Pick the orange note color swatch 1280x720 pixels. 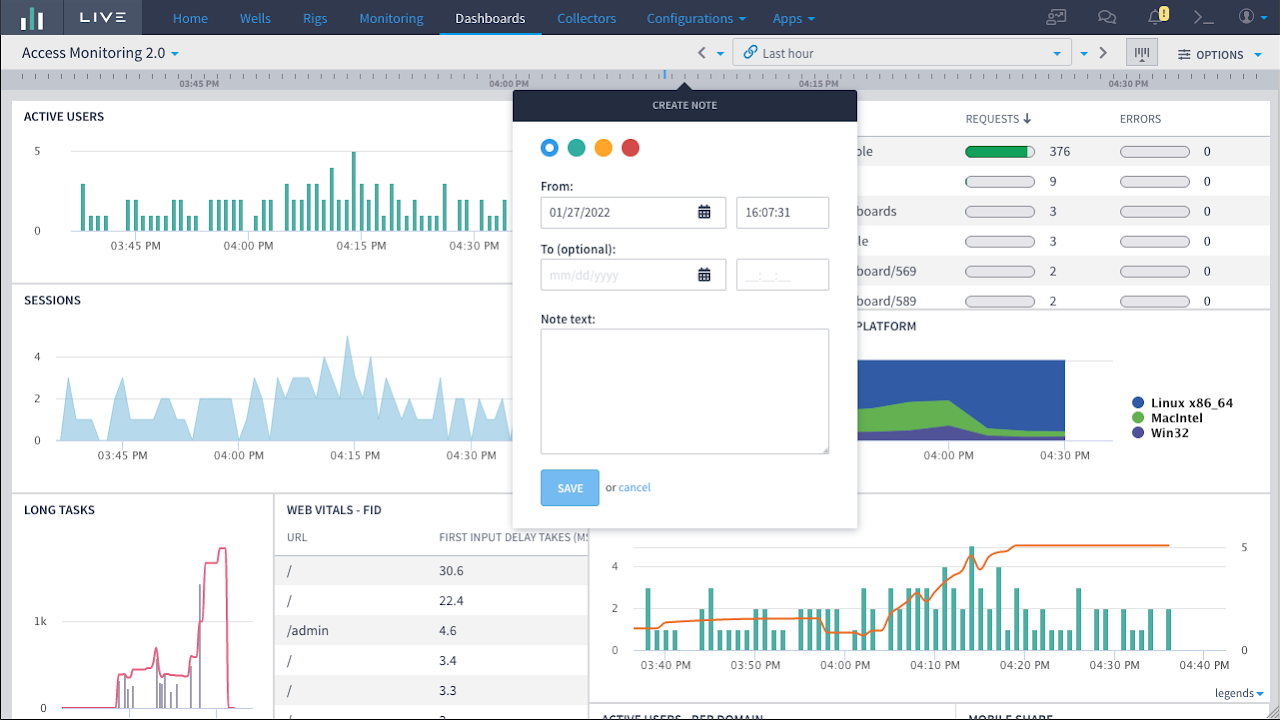603,148
